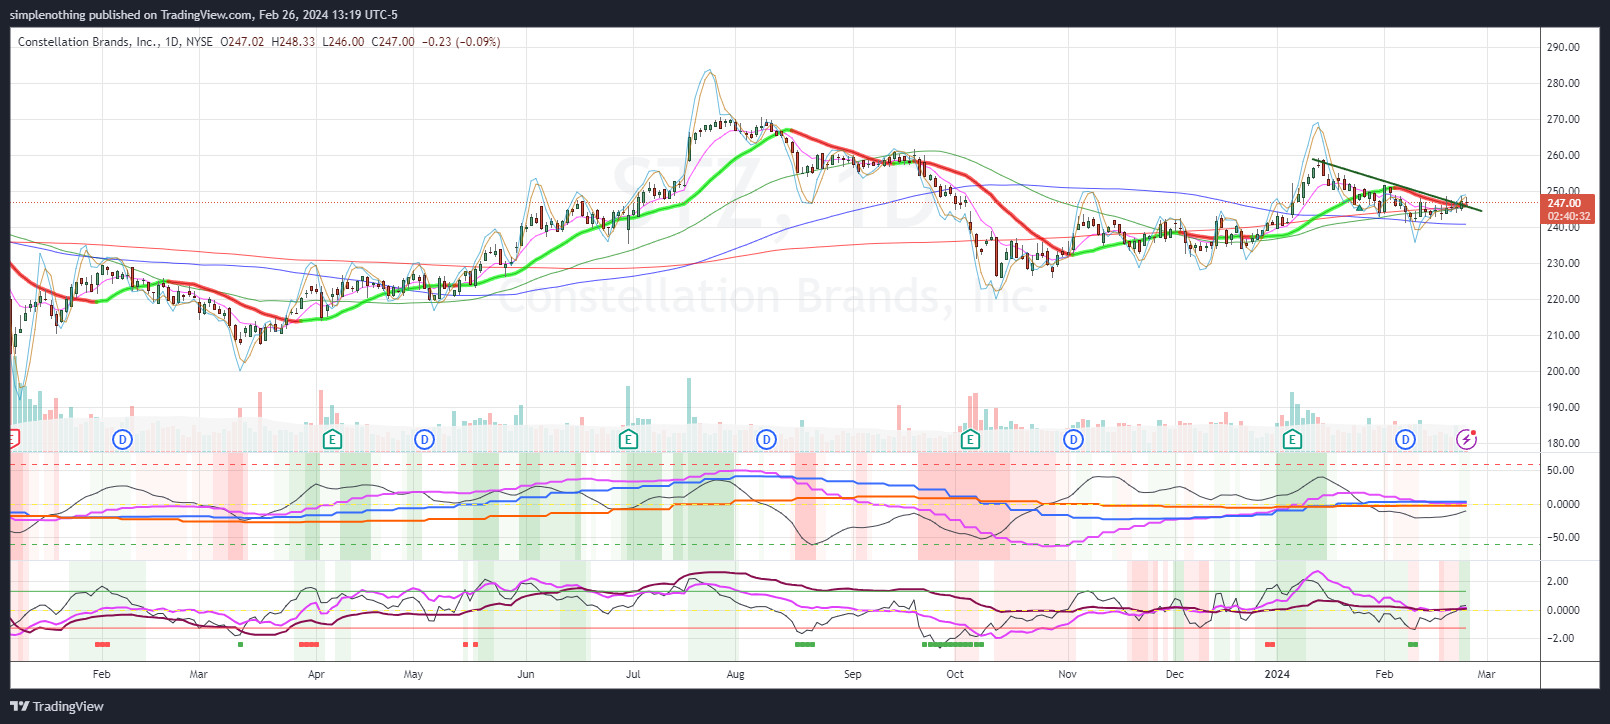
Task: Click the 2024 year label on time axis
Action: tap(1277, 674)
